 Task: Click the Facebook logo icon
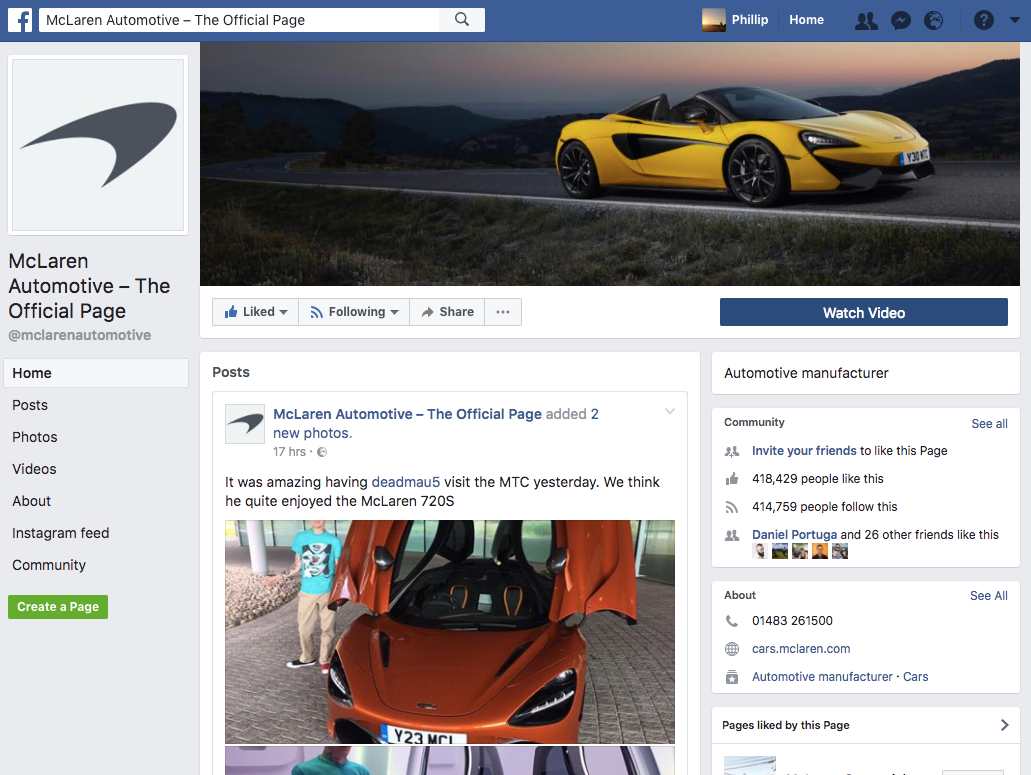pyautogui.click(x=20, y=20)
